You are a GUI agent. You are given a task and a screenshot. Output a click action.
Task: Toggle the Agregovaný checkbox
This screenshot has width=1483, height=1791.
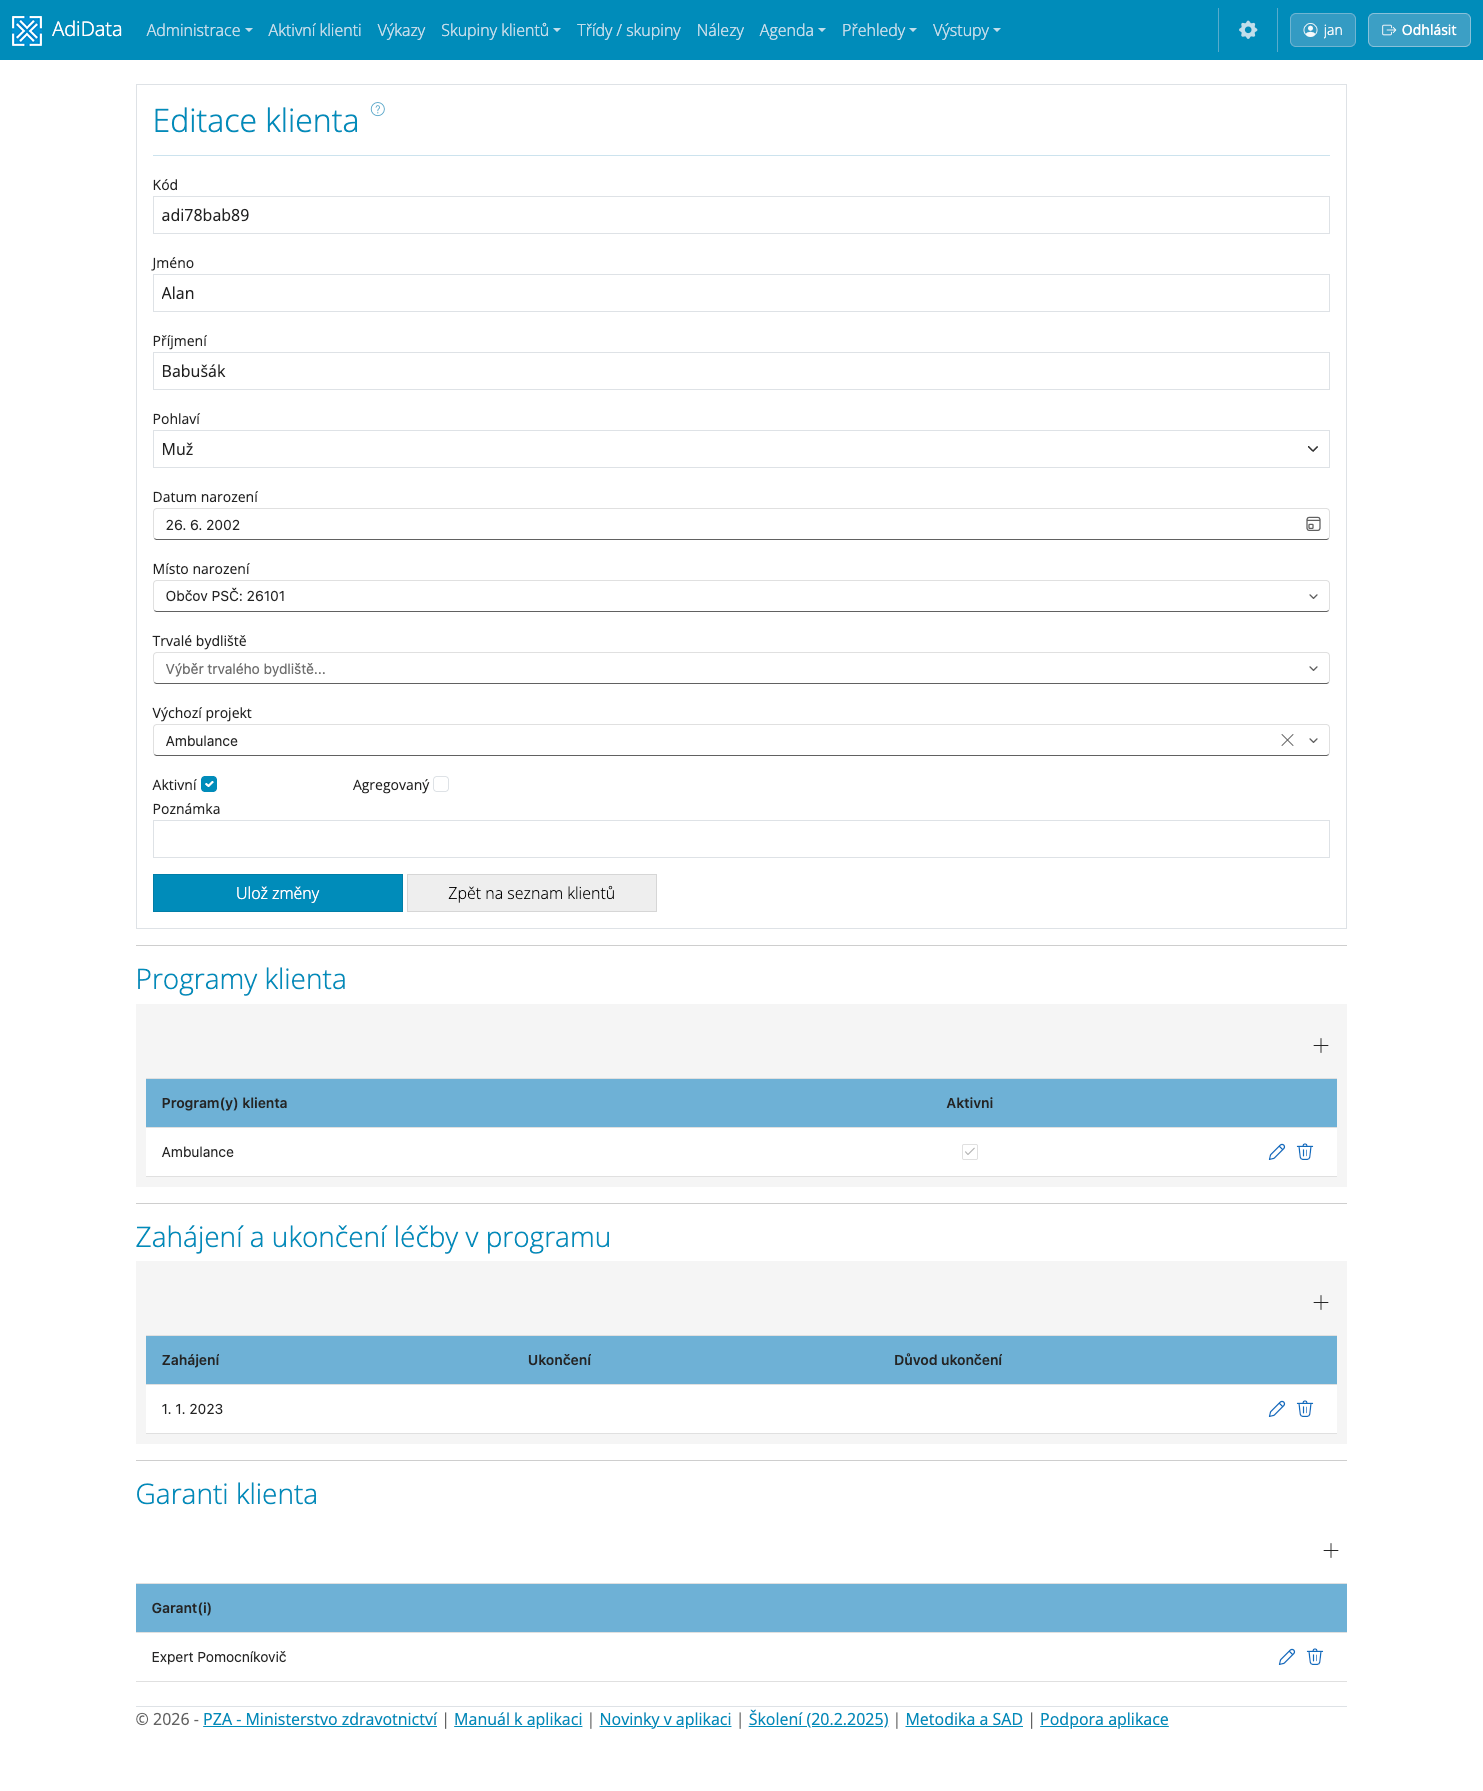pyautogui.click(x=441, y=784)
